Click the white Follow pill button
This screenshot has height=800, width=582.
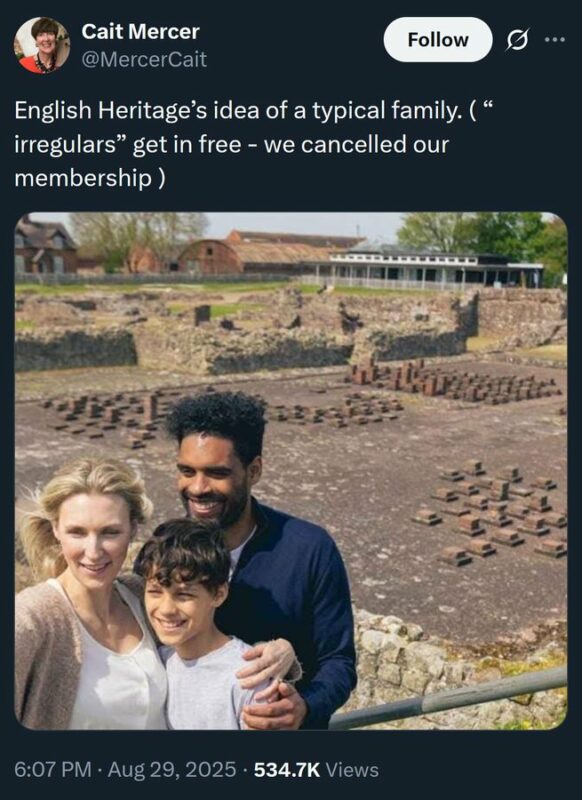point(438,40)
